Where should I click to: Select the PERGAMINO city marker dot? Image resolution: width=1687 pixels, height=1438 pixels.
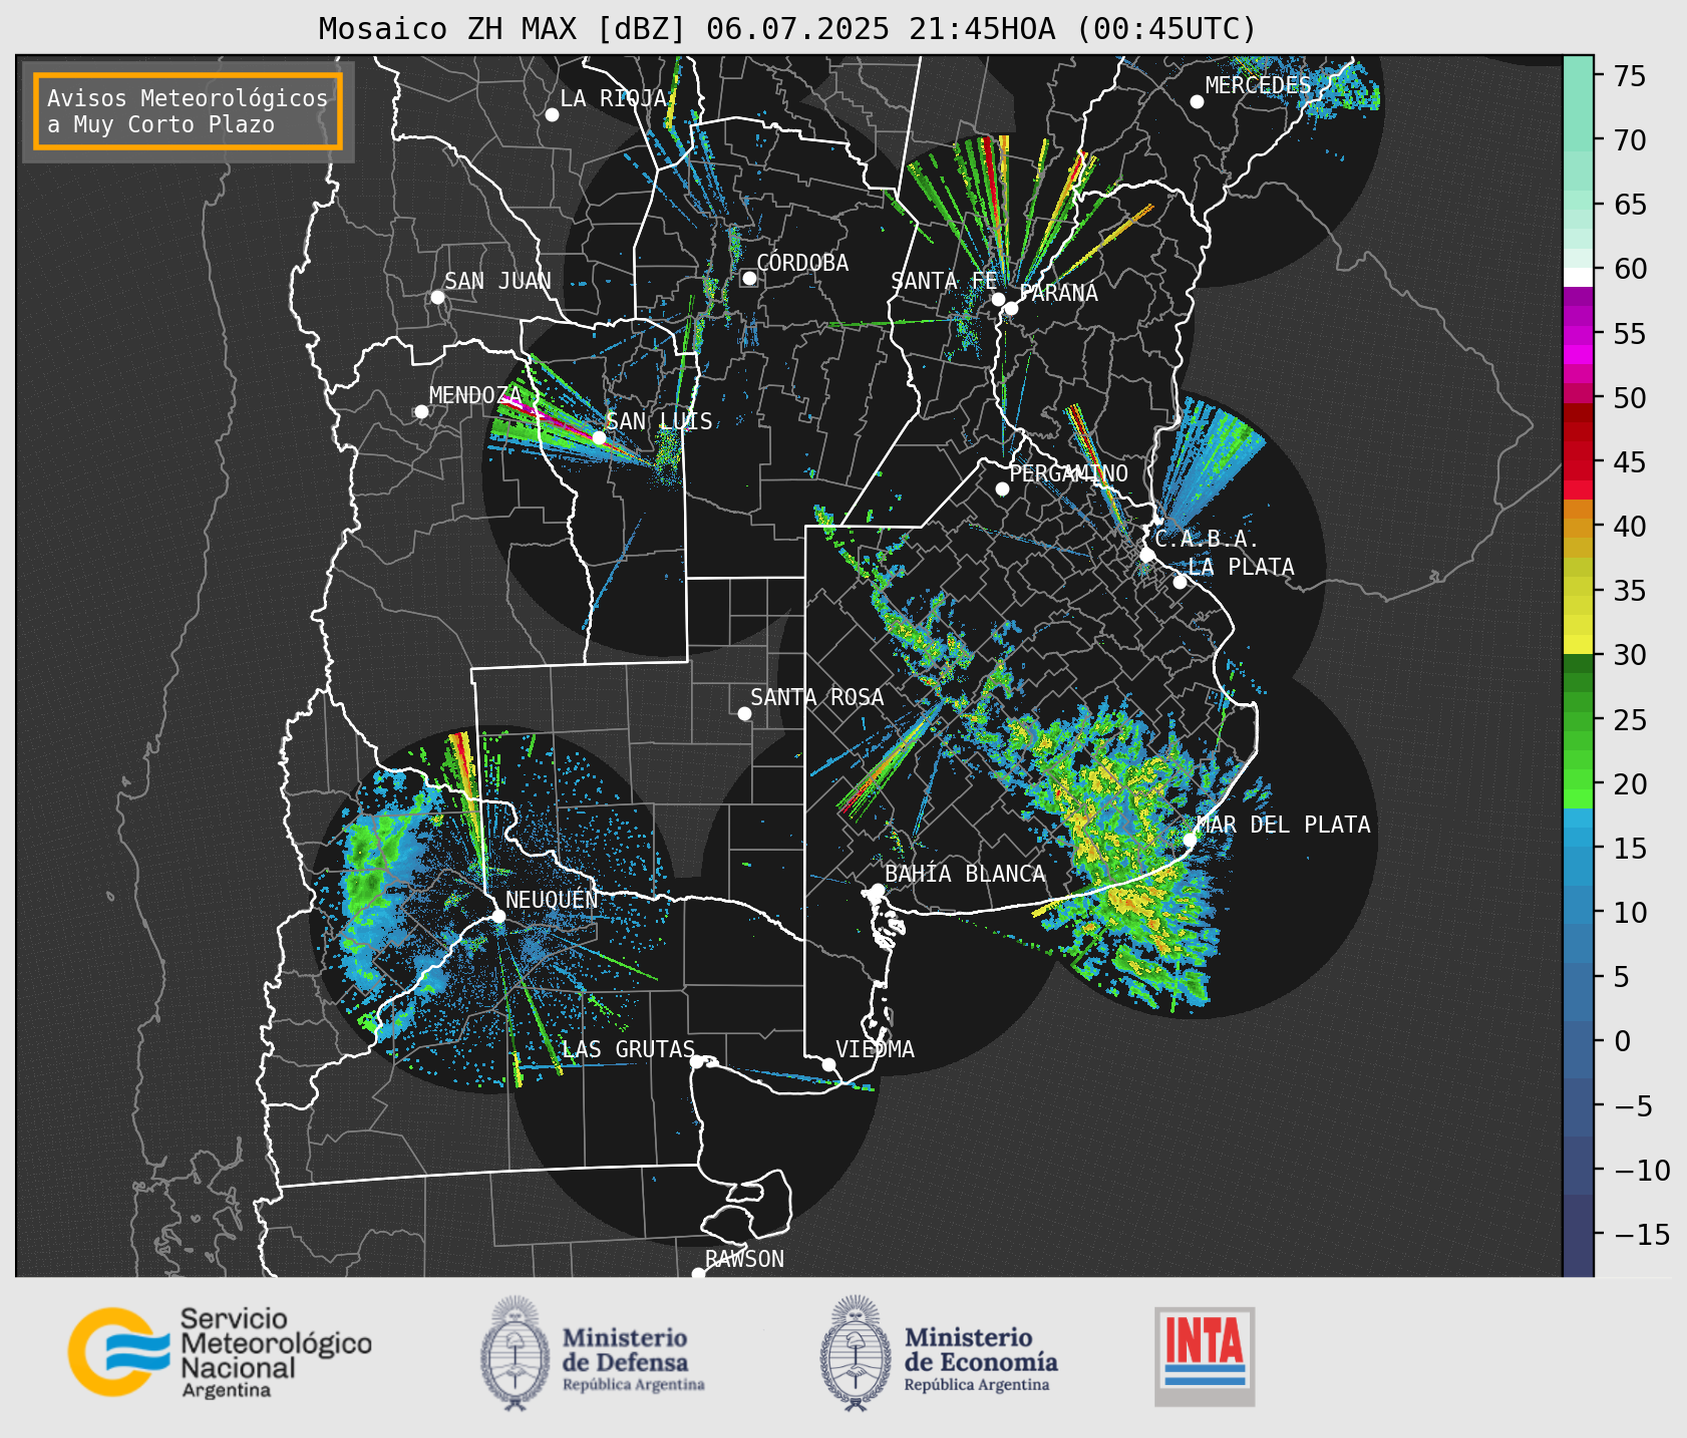pos(1002,489)
